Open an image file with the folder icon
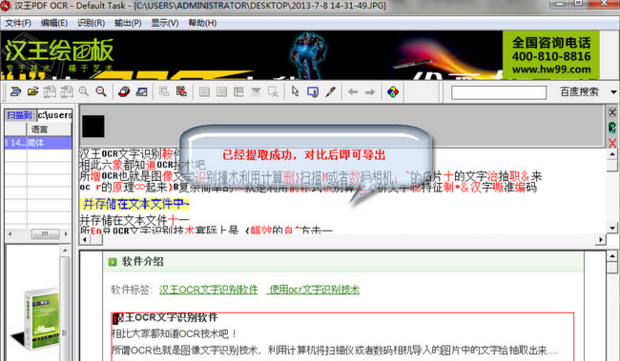The width and height of the screenshot is (620, 361). tap(33, 92)
